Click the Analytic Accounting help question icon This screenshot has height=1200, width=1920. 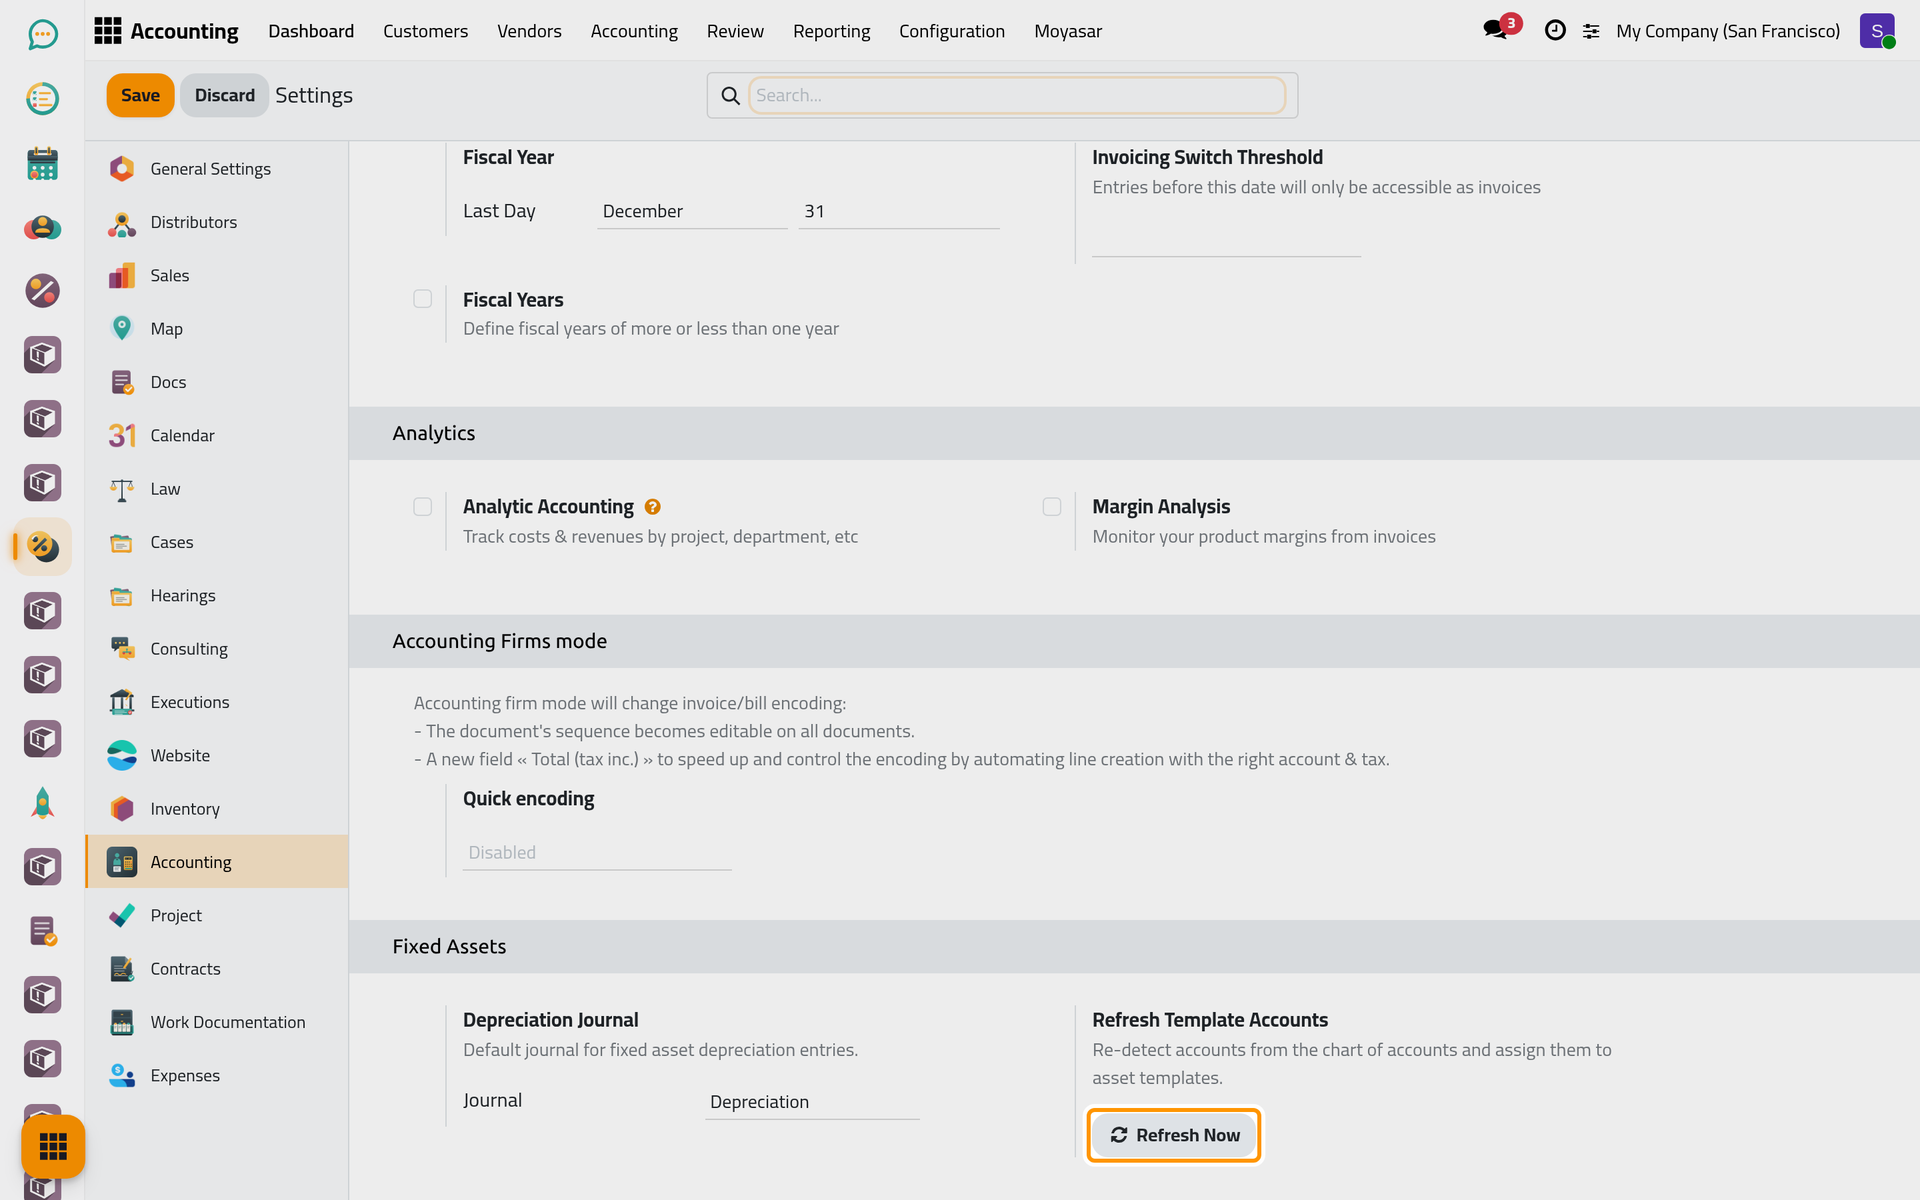click(x=653, y=507)
